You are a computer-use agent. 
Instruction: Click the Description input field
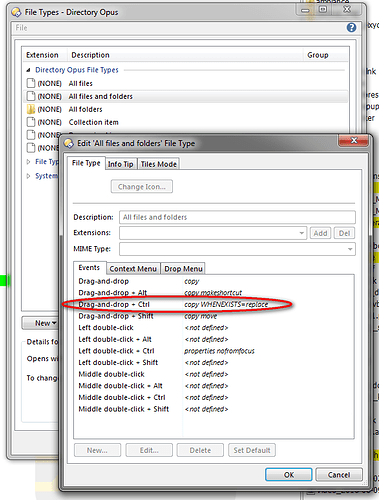tap(237, 217)
